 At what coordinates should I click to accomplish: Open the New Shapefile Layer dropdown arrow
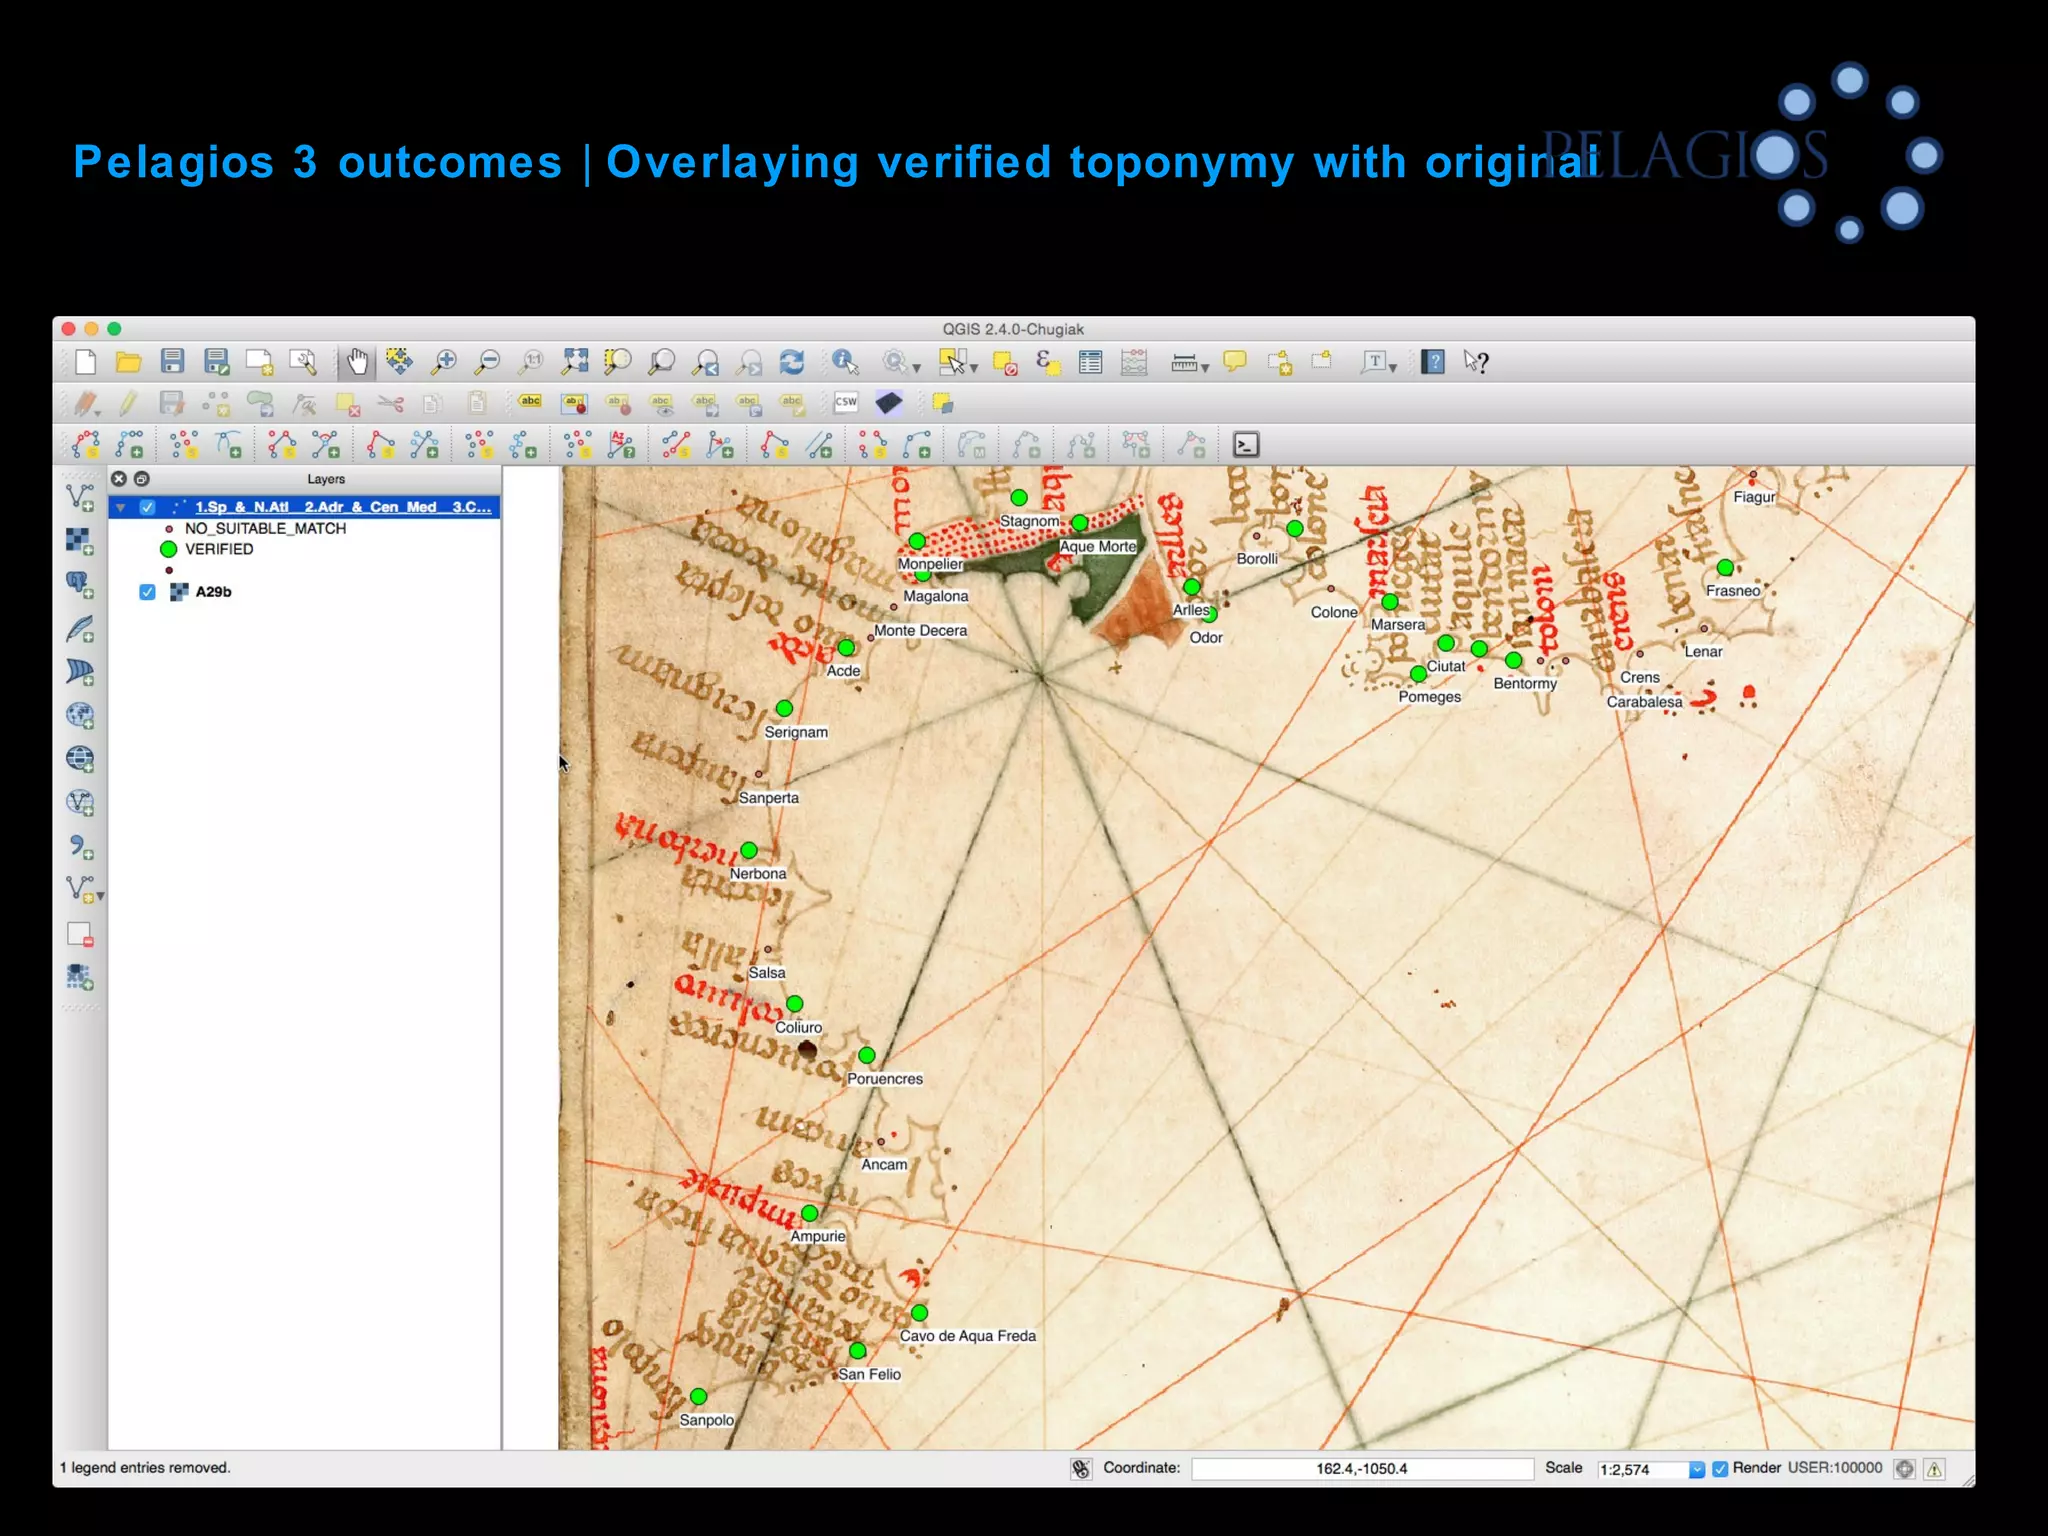pos(100,895)
